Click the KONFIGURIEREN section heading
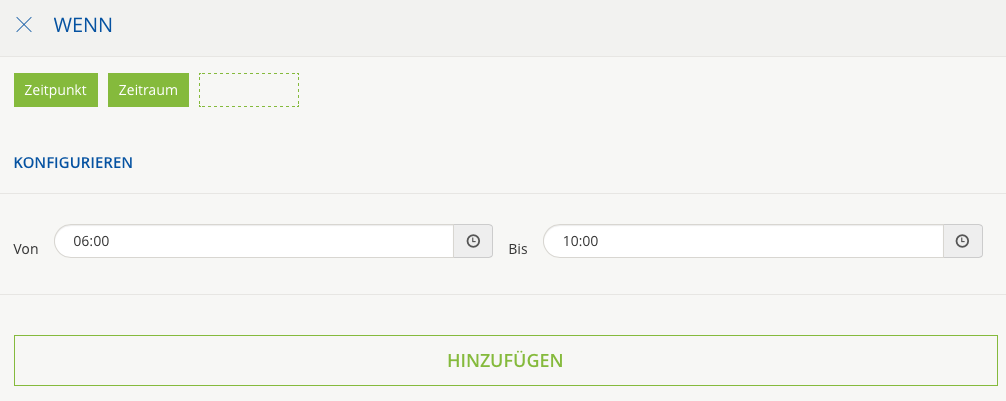The height and width of the screenshot is (401, 1006). pyautogui.click(x=73, y=162)
